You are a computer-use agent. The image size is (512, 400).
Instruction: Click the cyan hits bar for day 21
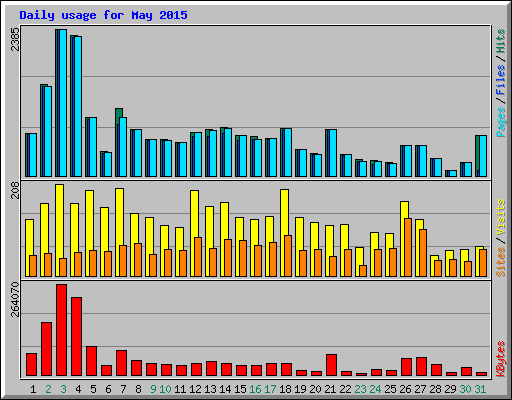point(333,153)
